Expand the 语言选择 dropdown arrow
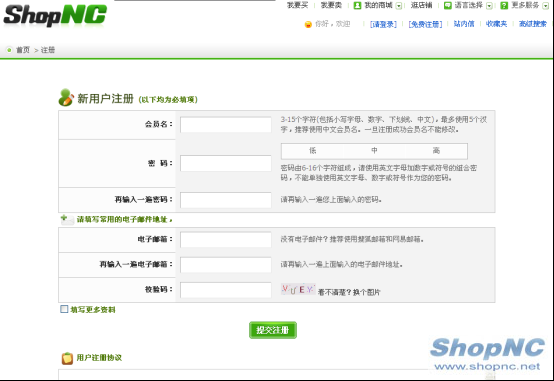Viewport: 554px width, 381px height. click(x=489, y=6)
